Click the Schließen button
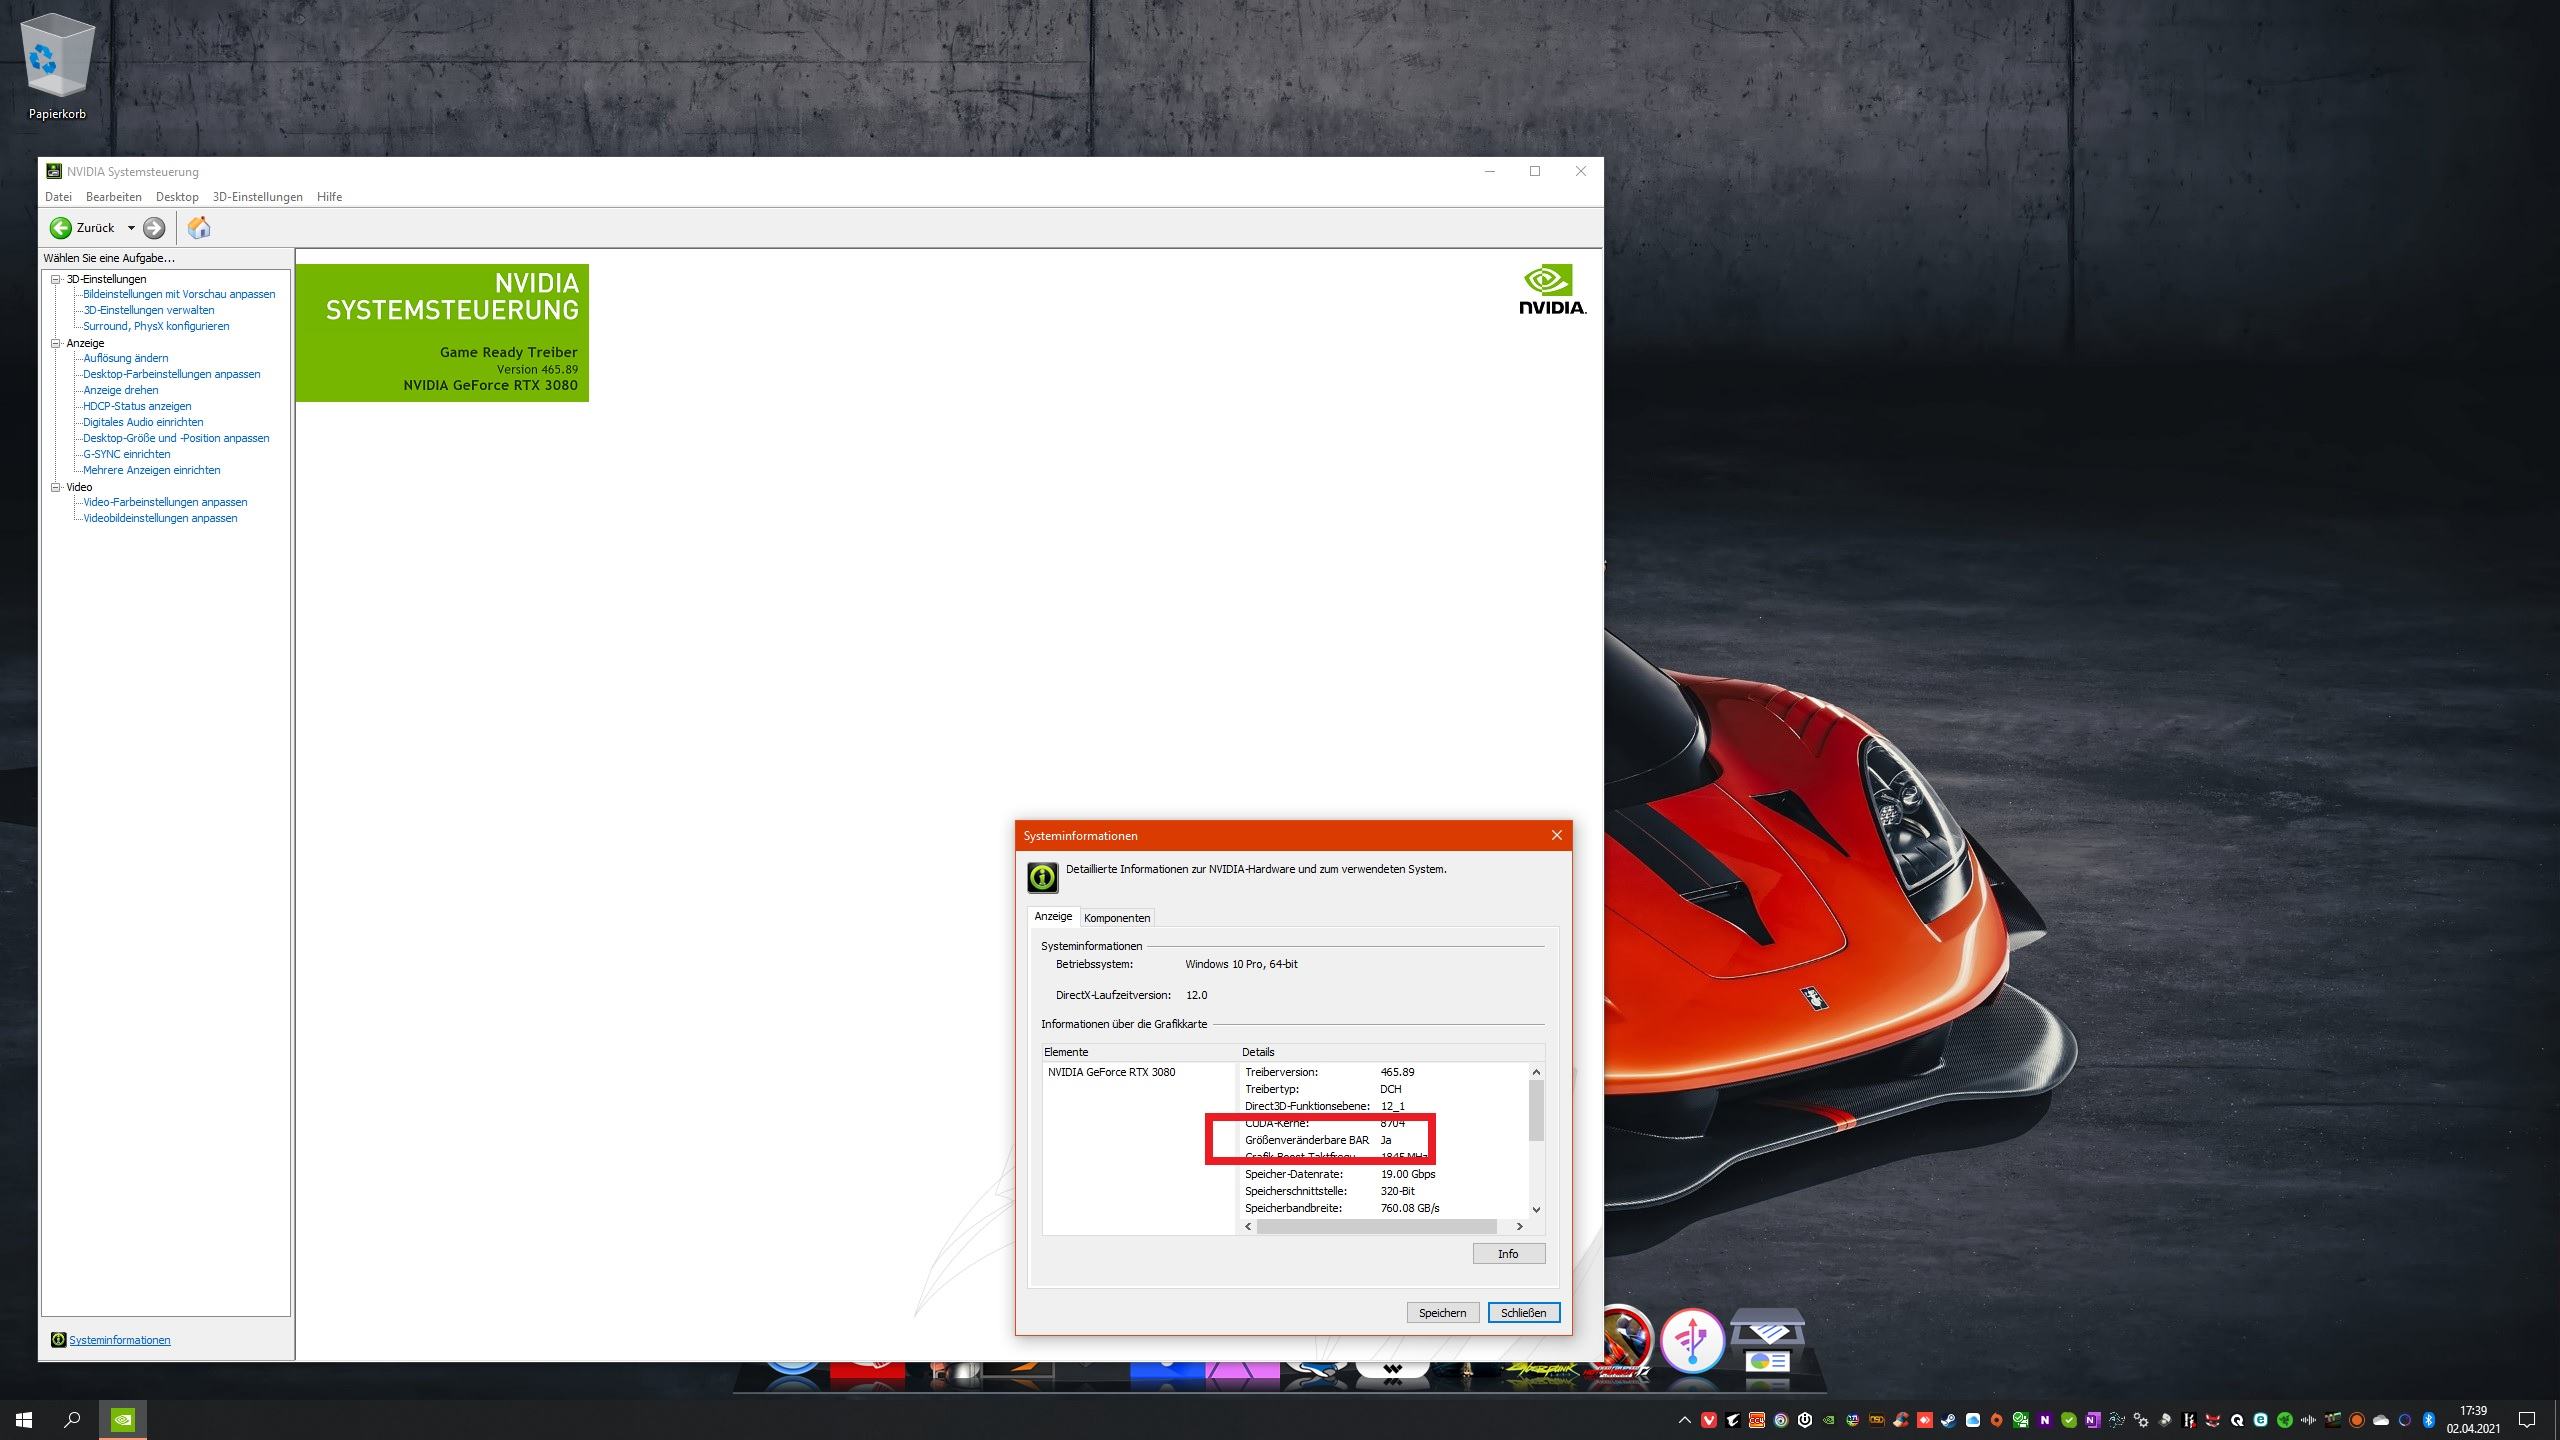The height and width of the screenshot is (1440, 2560). [x=1523, y=1313]
